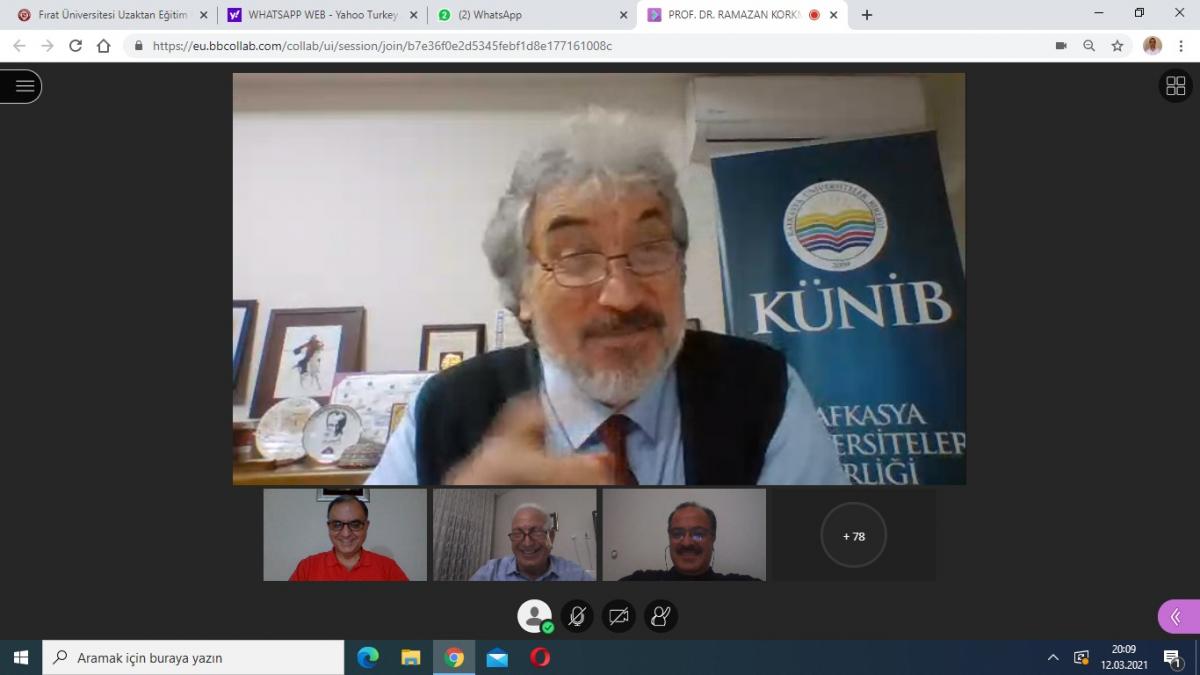The image size is (1200, 675).
Task: Go forward with the browser forward arrow
Action: pyautogui.click(x=47, y=46)
